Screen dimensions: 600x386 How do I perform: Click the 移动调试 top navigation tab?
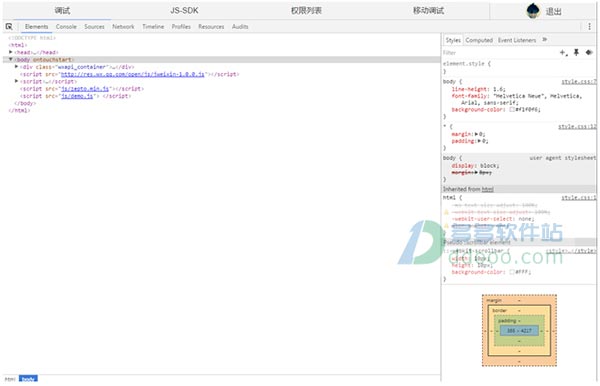tap(428, 11)
